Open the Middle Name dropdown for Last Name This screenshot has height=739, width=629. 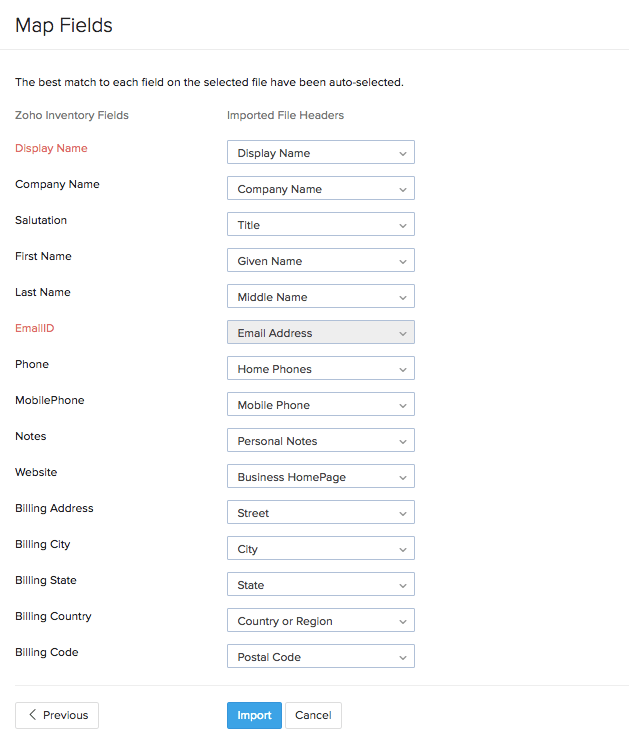(320, 297)
